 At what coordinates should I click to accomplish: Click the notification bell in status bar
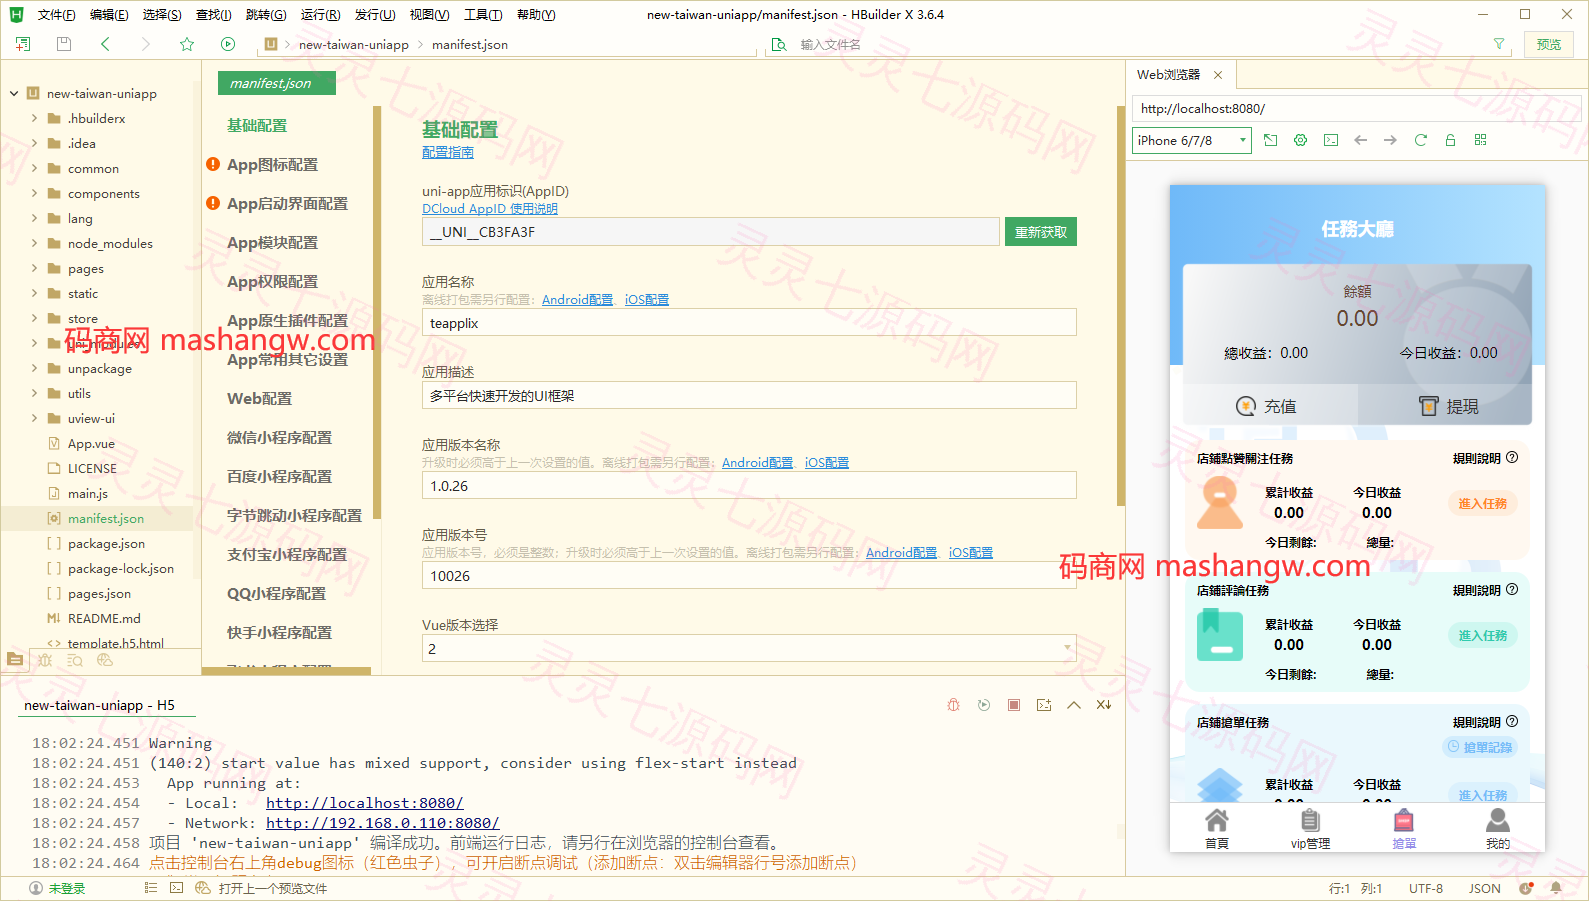pyautogui.click(x=1556, y=888)
